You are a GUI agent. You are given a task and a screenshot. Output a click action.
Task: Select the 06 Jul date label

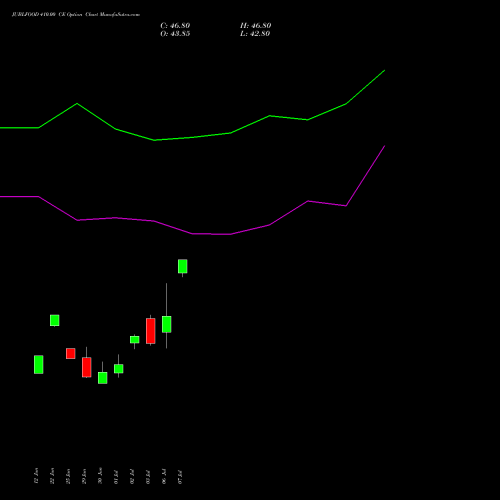(164, 477)
